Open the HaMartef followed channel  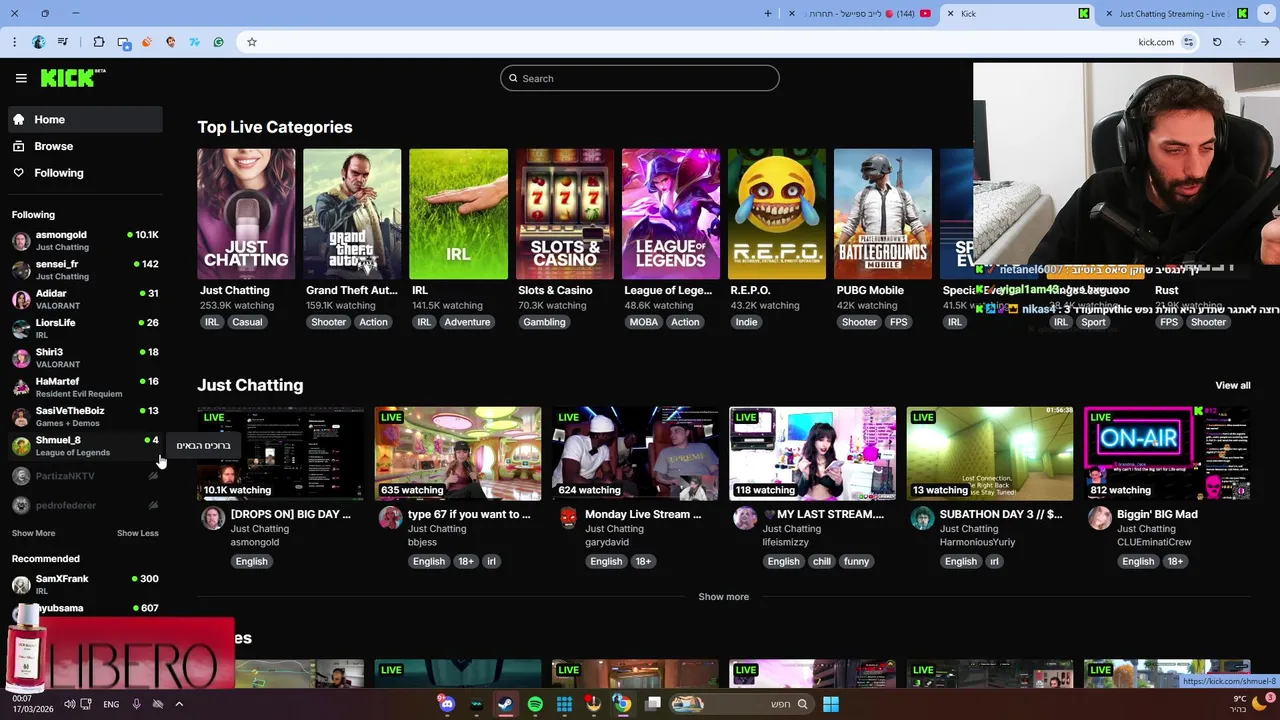pyautogui.click(x=85, y=387)
